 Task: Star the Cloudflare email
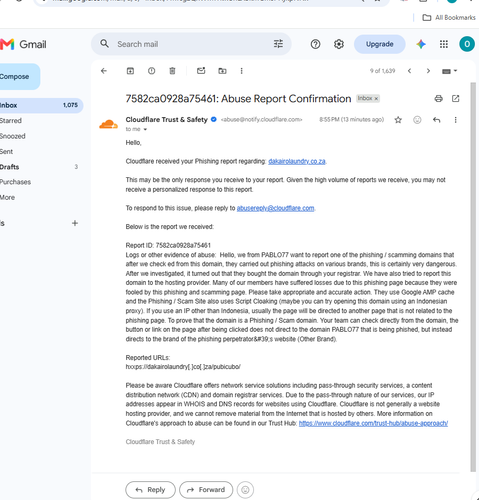click(x=398, y=120)
